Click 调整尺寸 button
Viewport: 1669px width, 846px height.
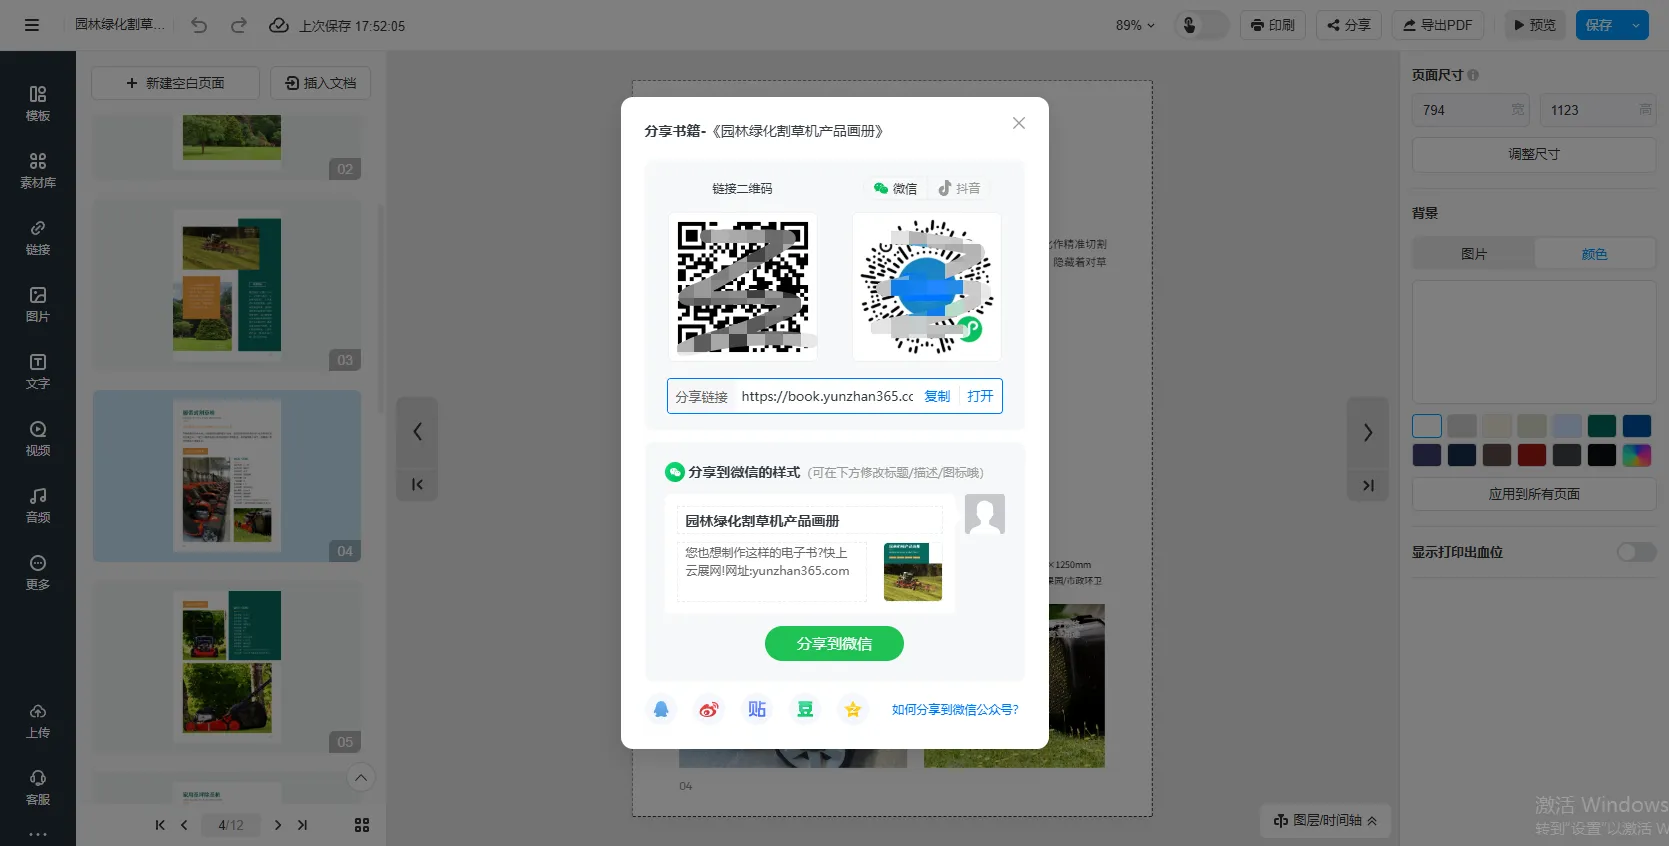1534,154
